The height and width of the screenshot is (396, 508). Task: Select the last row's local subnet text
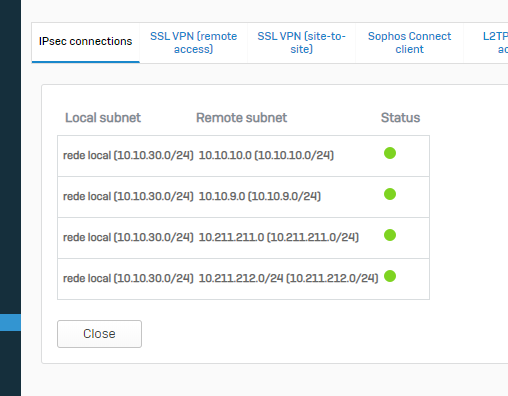pos(128,278)
